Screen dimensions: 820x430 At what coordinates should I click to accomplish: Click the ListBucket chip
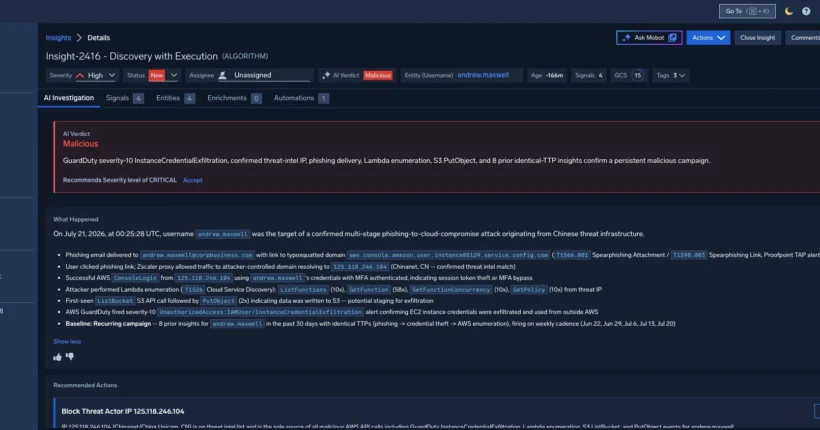pyautogui.click(x=115, y=301)
